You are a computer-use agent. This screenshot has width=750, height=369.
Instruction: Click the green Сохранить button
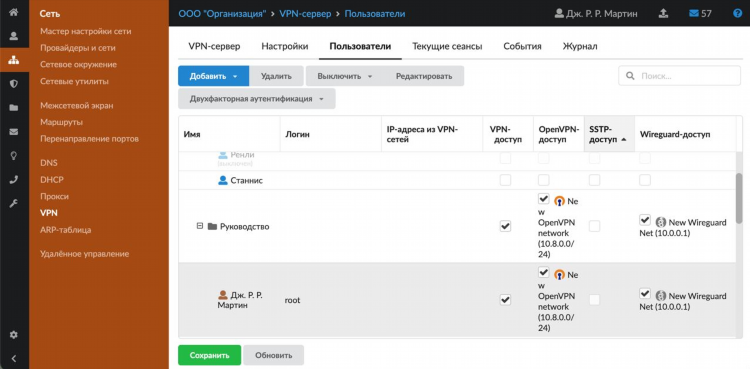tap(209, 356)
